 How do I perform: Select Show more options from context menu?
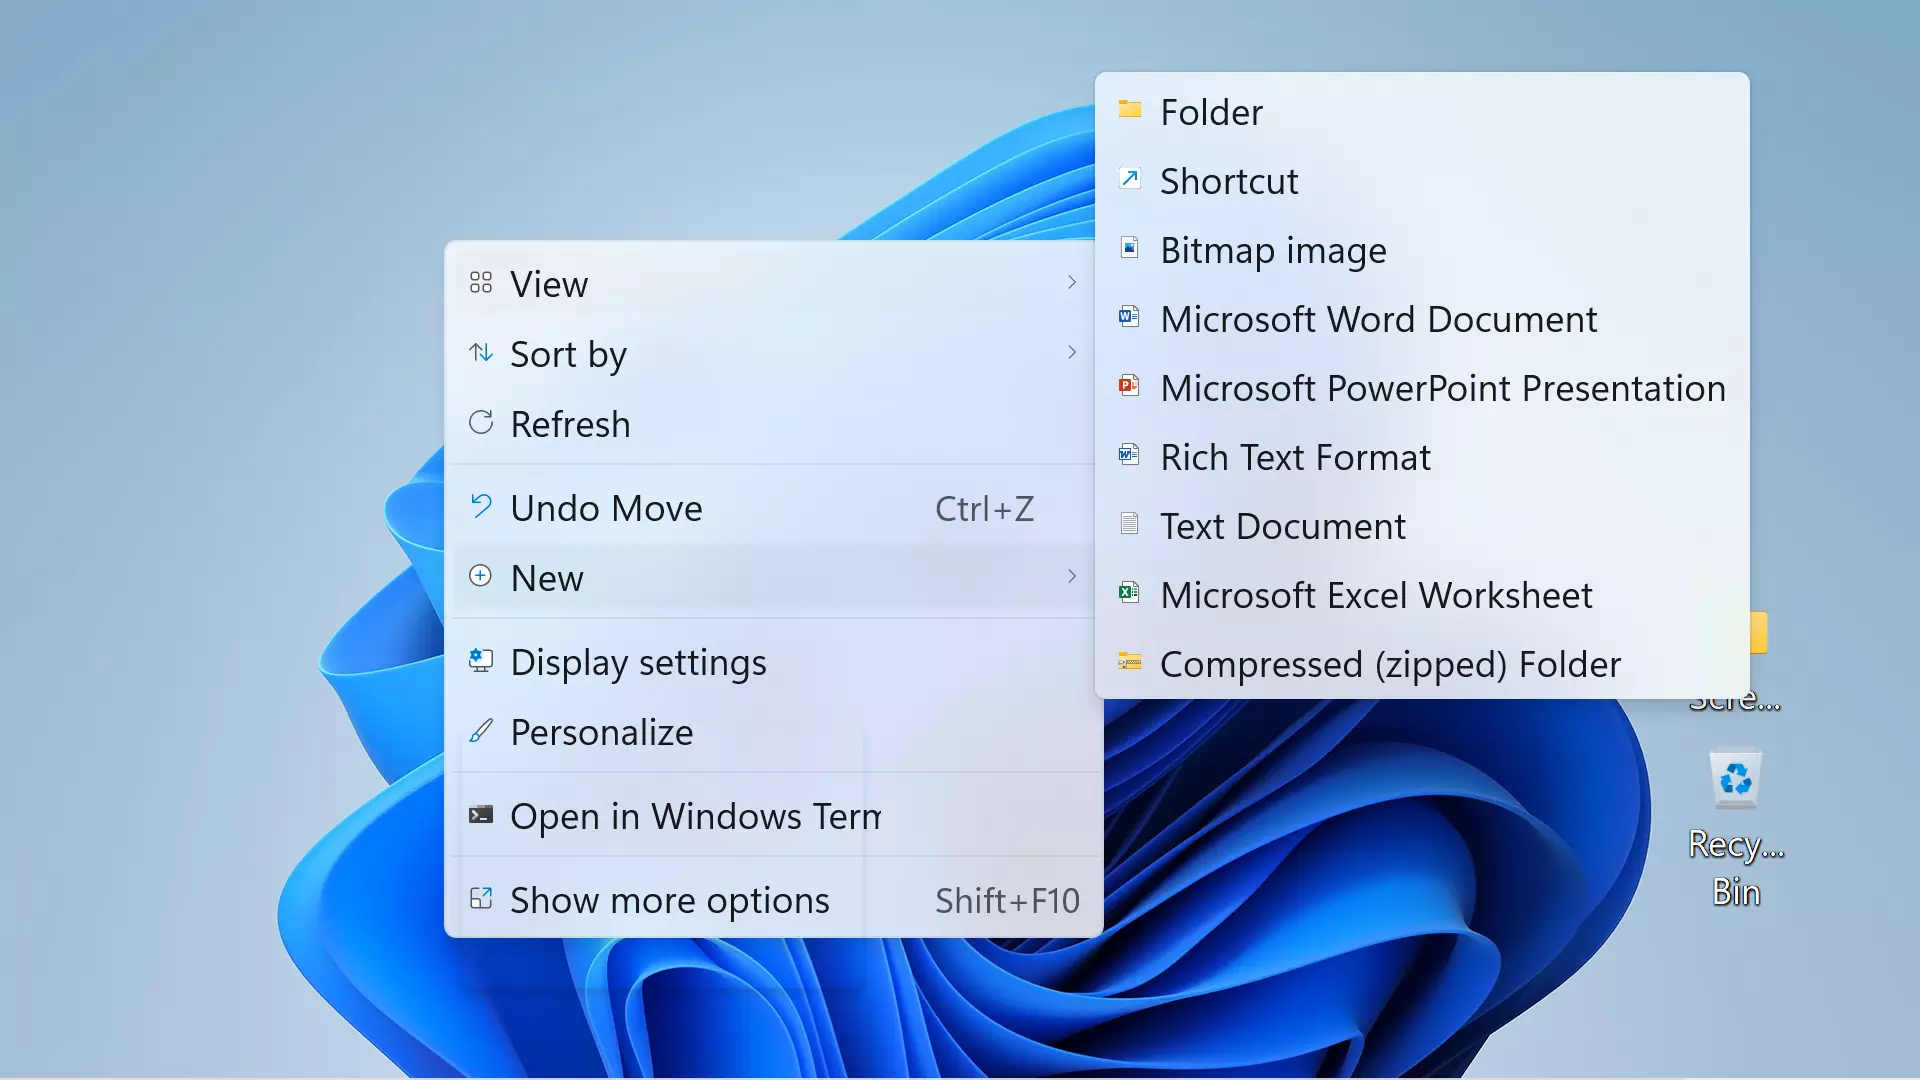point(670,898)
